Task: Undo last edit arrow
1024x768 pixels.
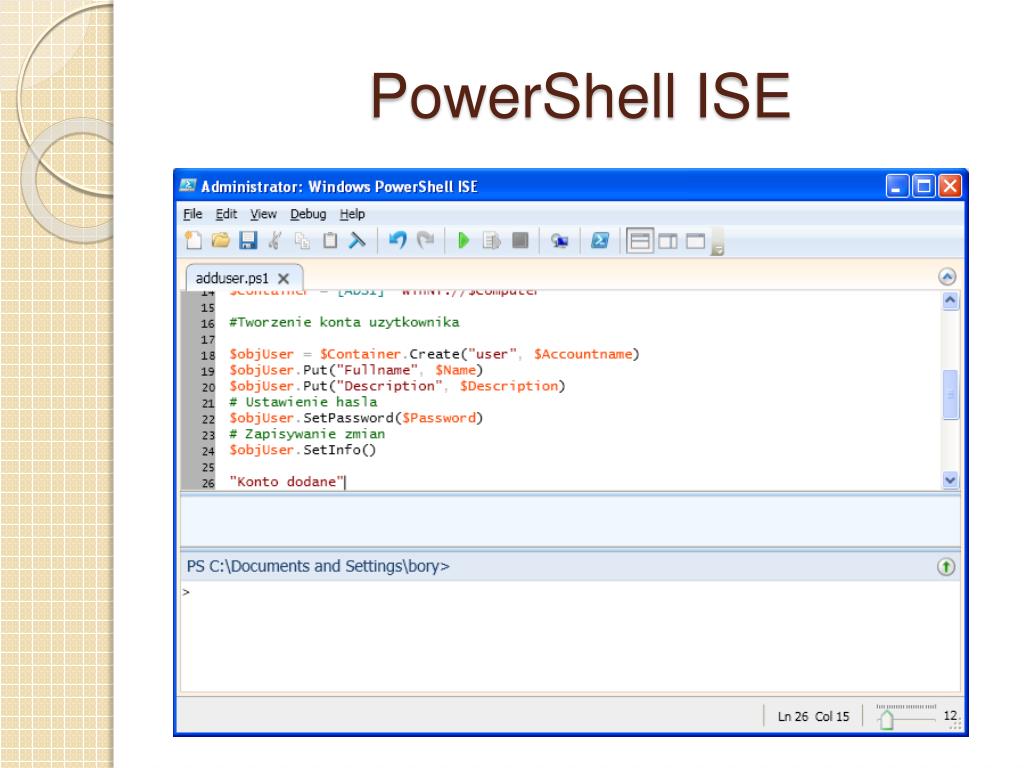Action: point(398,241)
